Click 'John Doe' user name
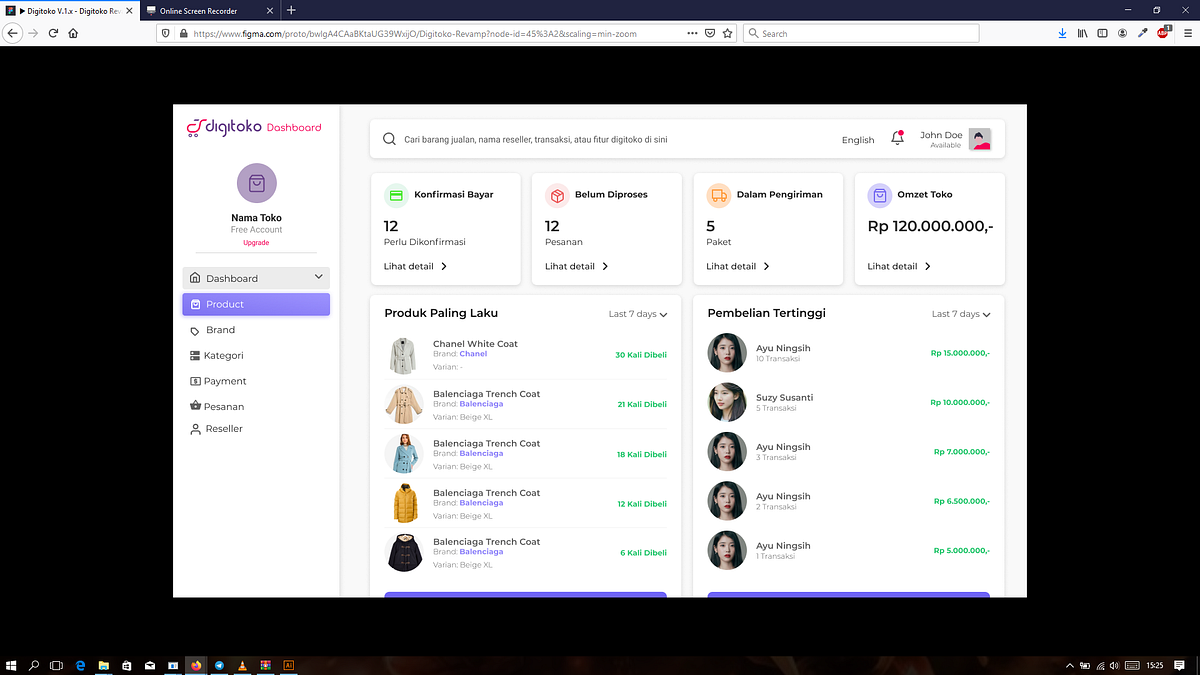The image size is (1200, 675). [941, 135]
